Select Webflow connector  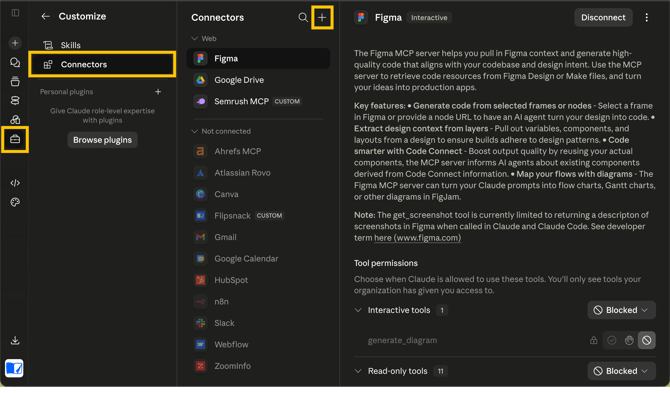coord(258,344)
